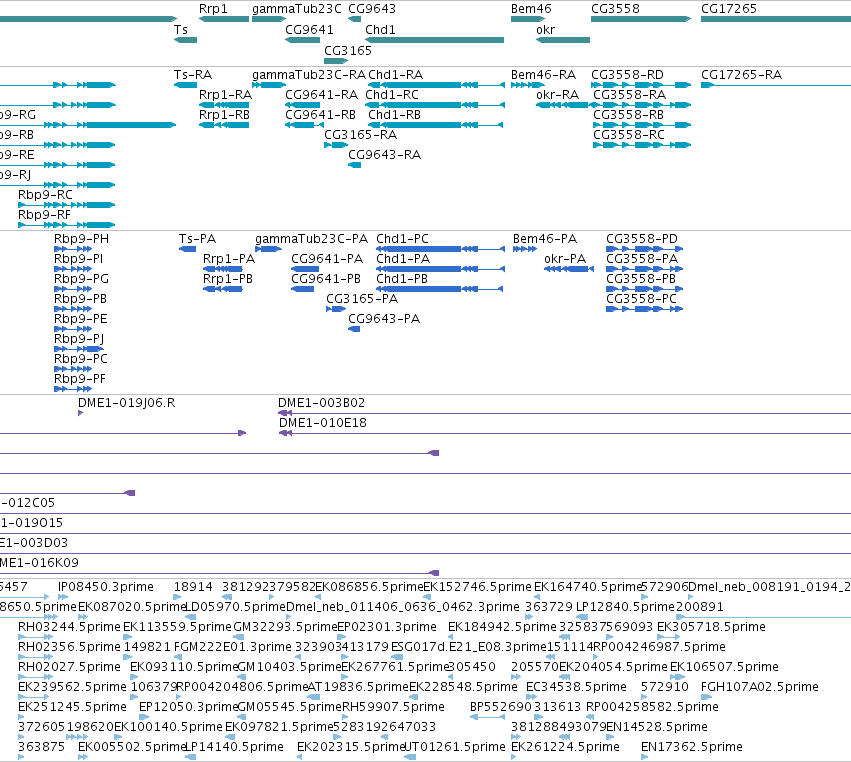
Task: Select protein Bem46-PA label
Action: 544,239
